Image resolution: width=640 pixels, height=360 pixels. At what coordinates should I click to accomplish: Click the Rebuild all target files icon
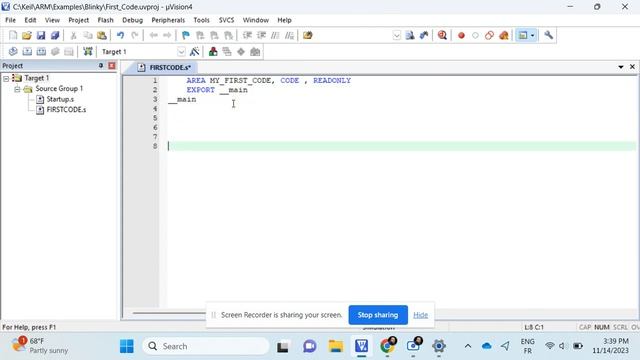point(41,52)
